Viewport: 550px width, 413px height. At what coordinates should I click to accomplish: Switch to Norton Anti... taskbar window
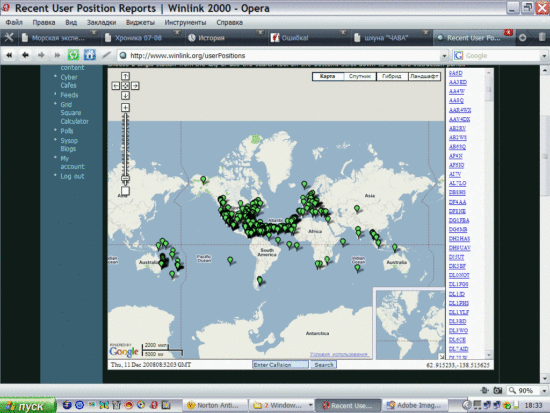216,405
